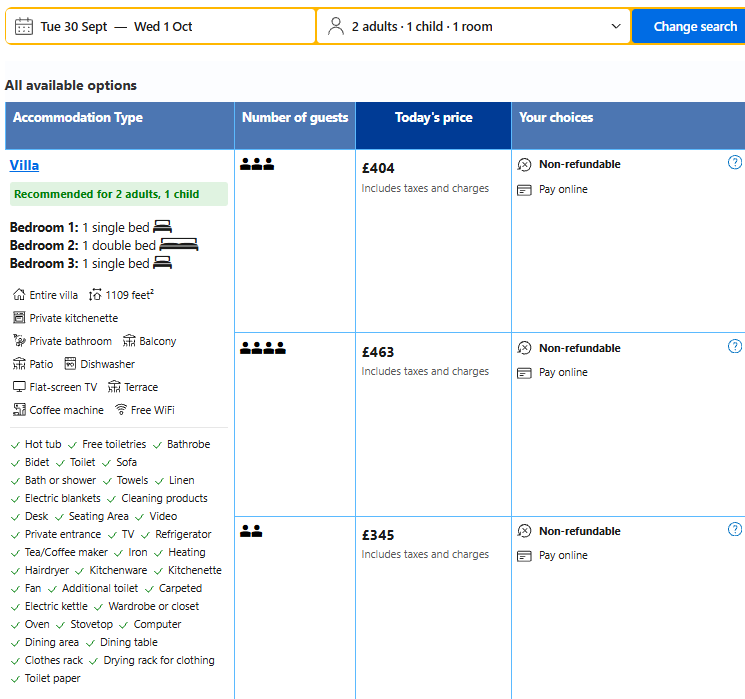Click the three-guest occupancy icon
This screenshot has width=745, height=699.
coord(256,165)
